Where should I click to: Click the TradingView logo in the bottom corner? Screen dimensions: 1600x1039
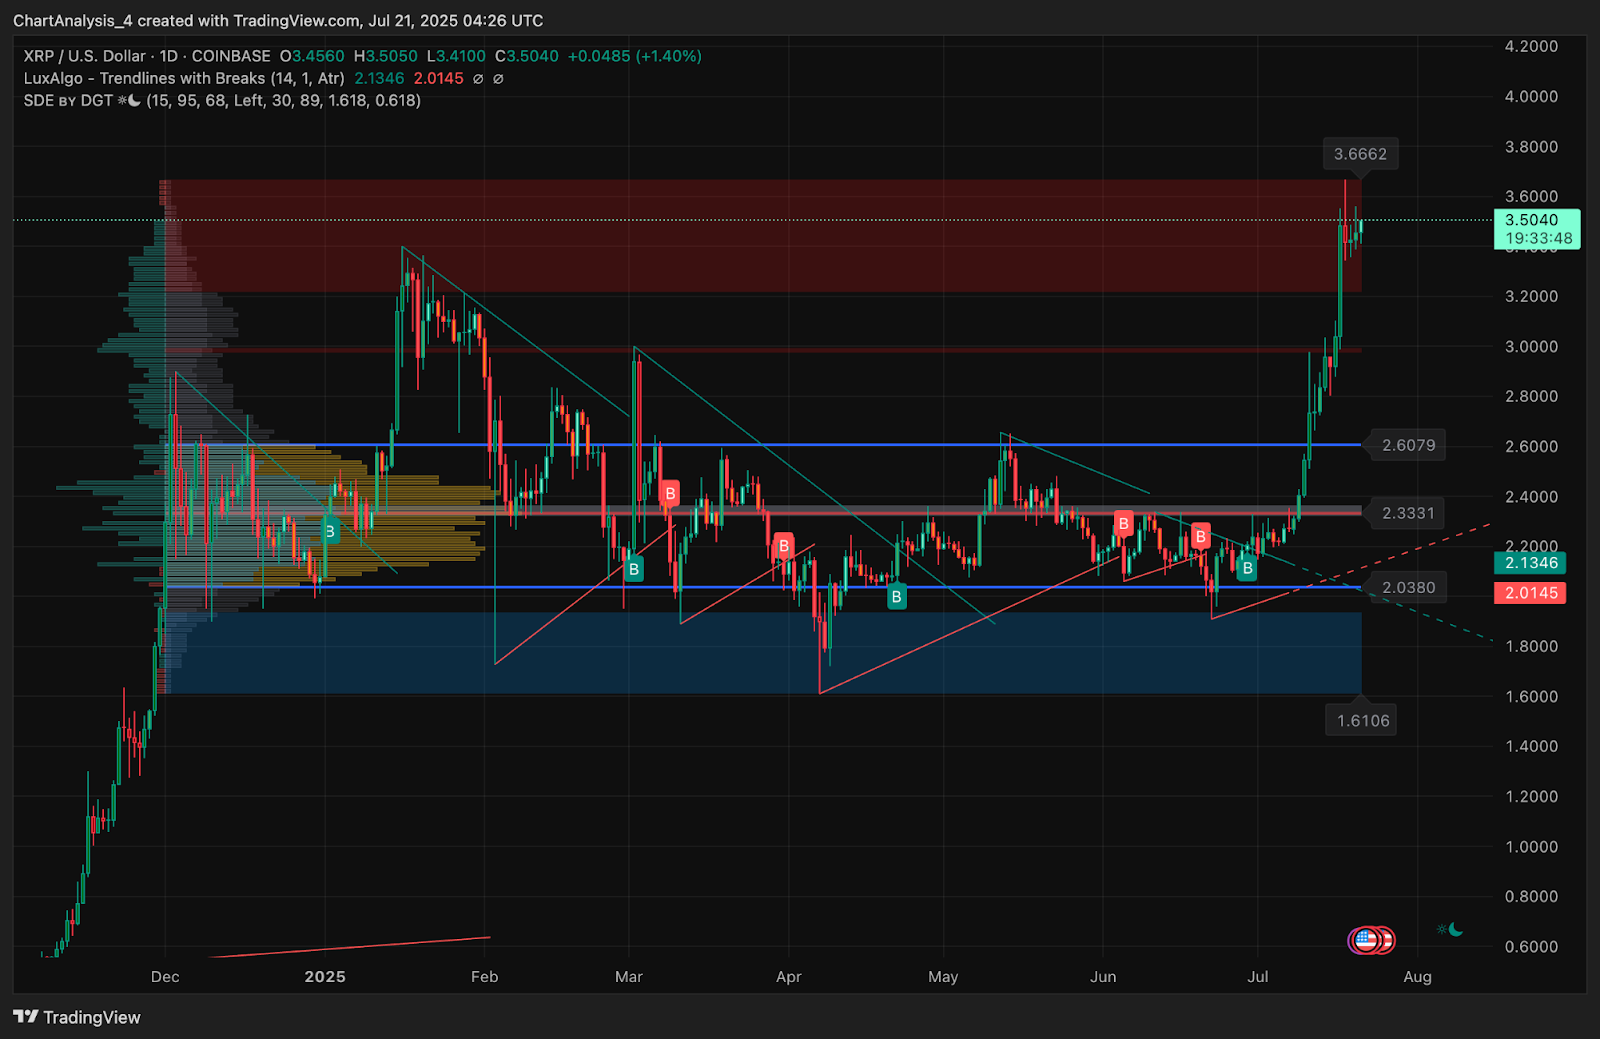pos(77,1017)
